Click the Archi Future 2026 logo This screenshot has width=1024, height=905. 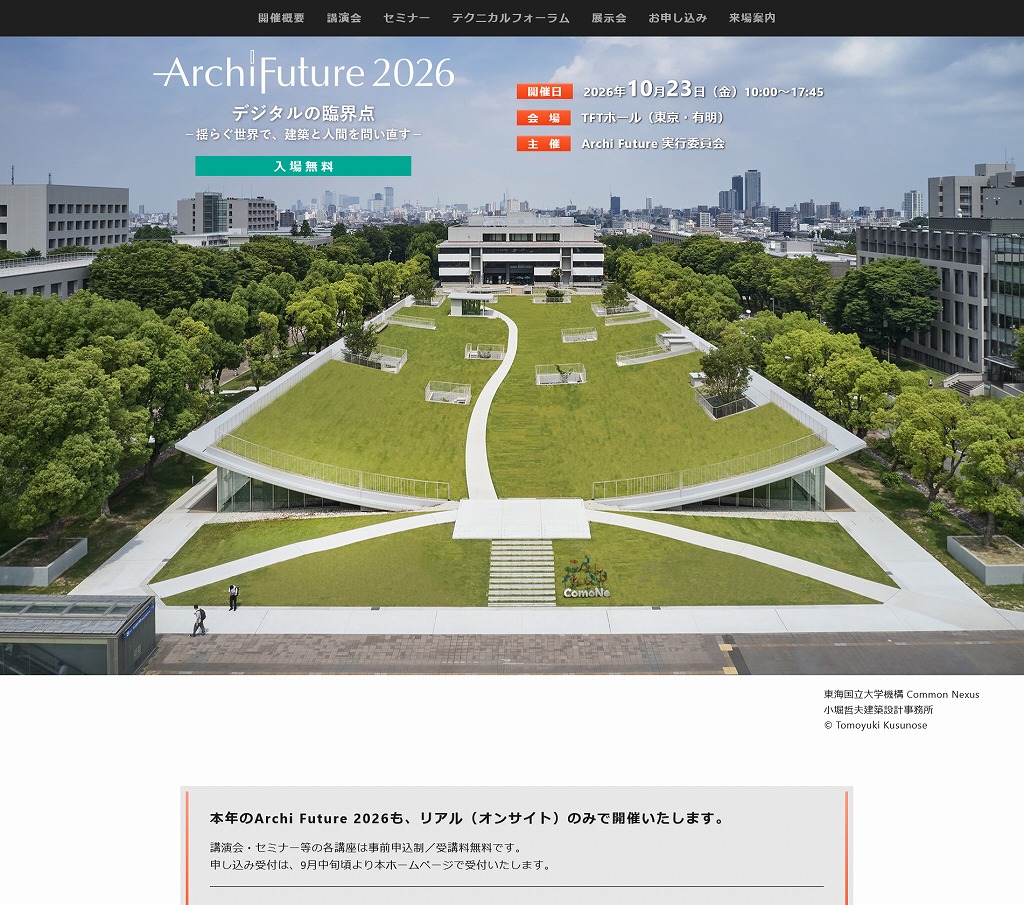tap(304, 72)
